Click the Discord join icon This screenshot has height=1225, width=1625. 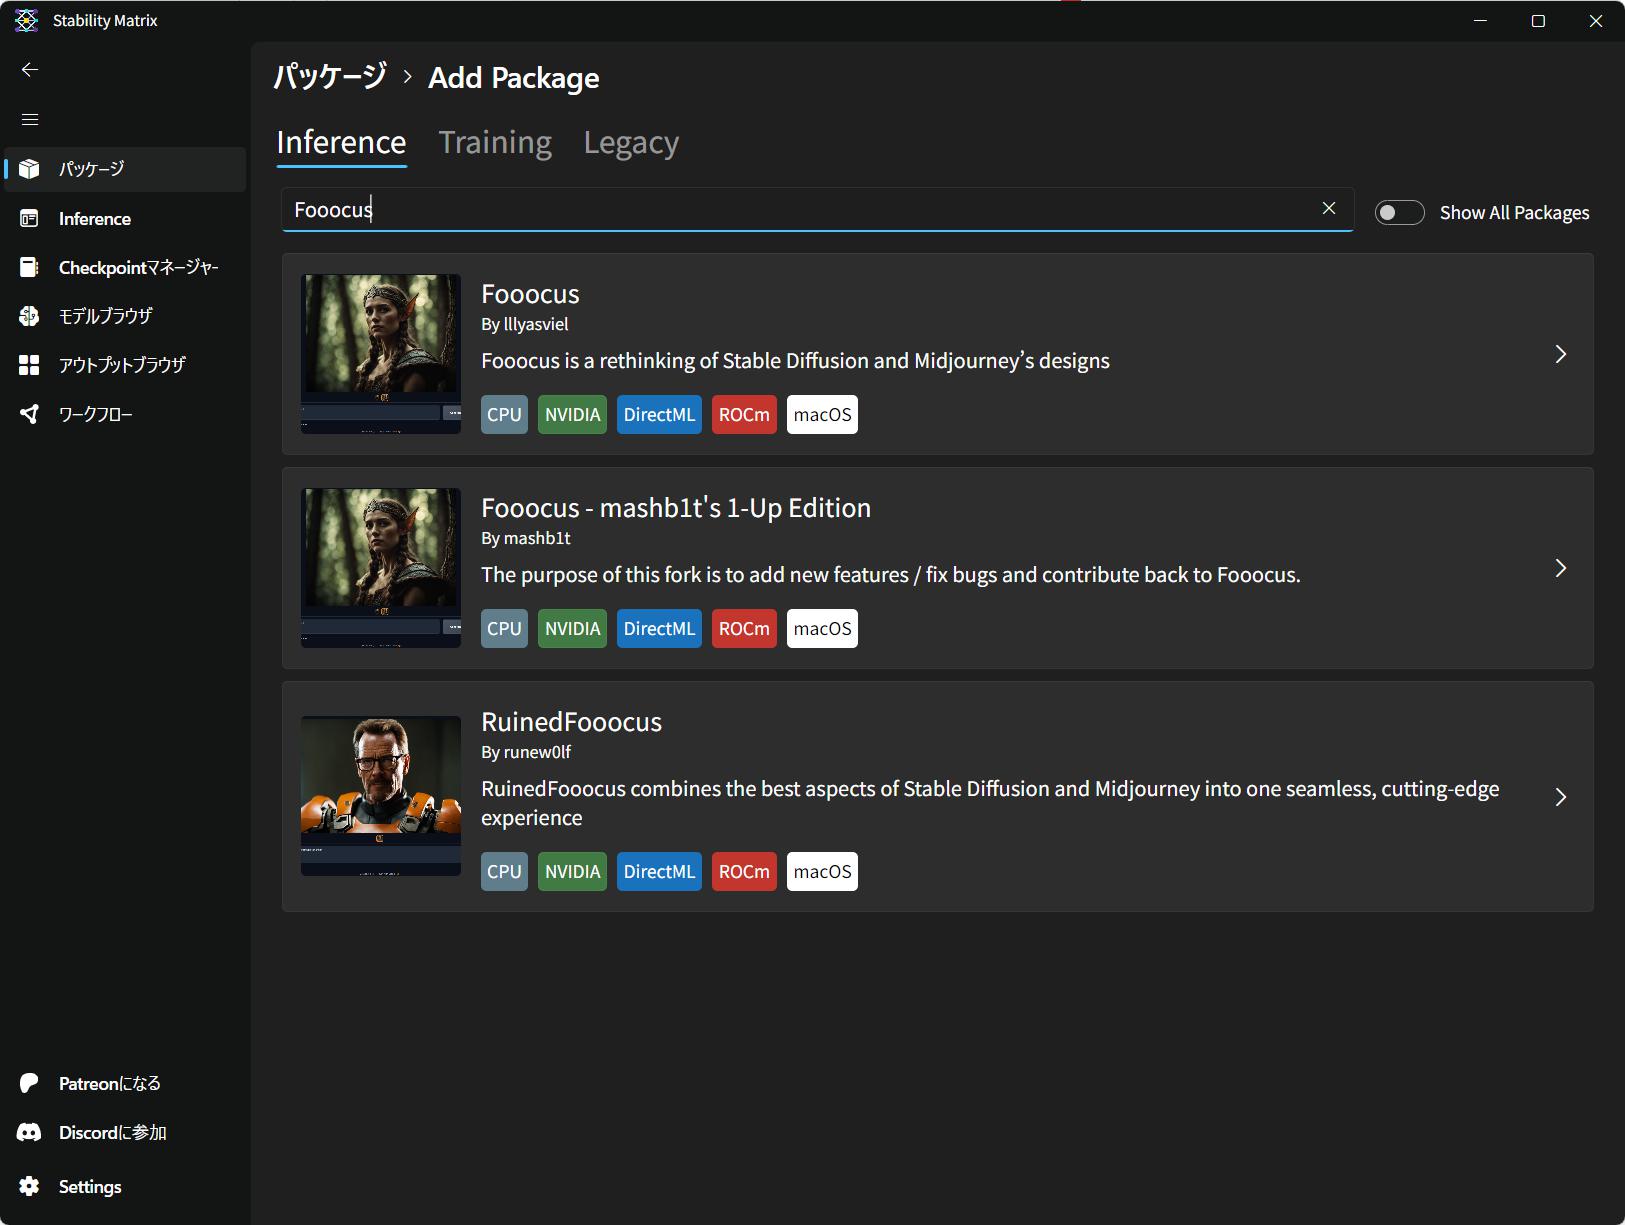(x=29, y=1132)
